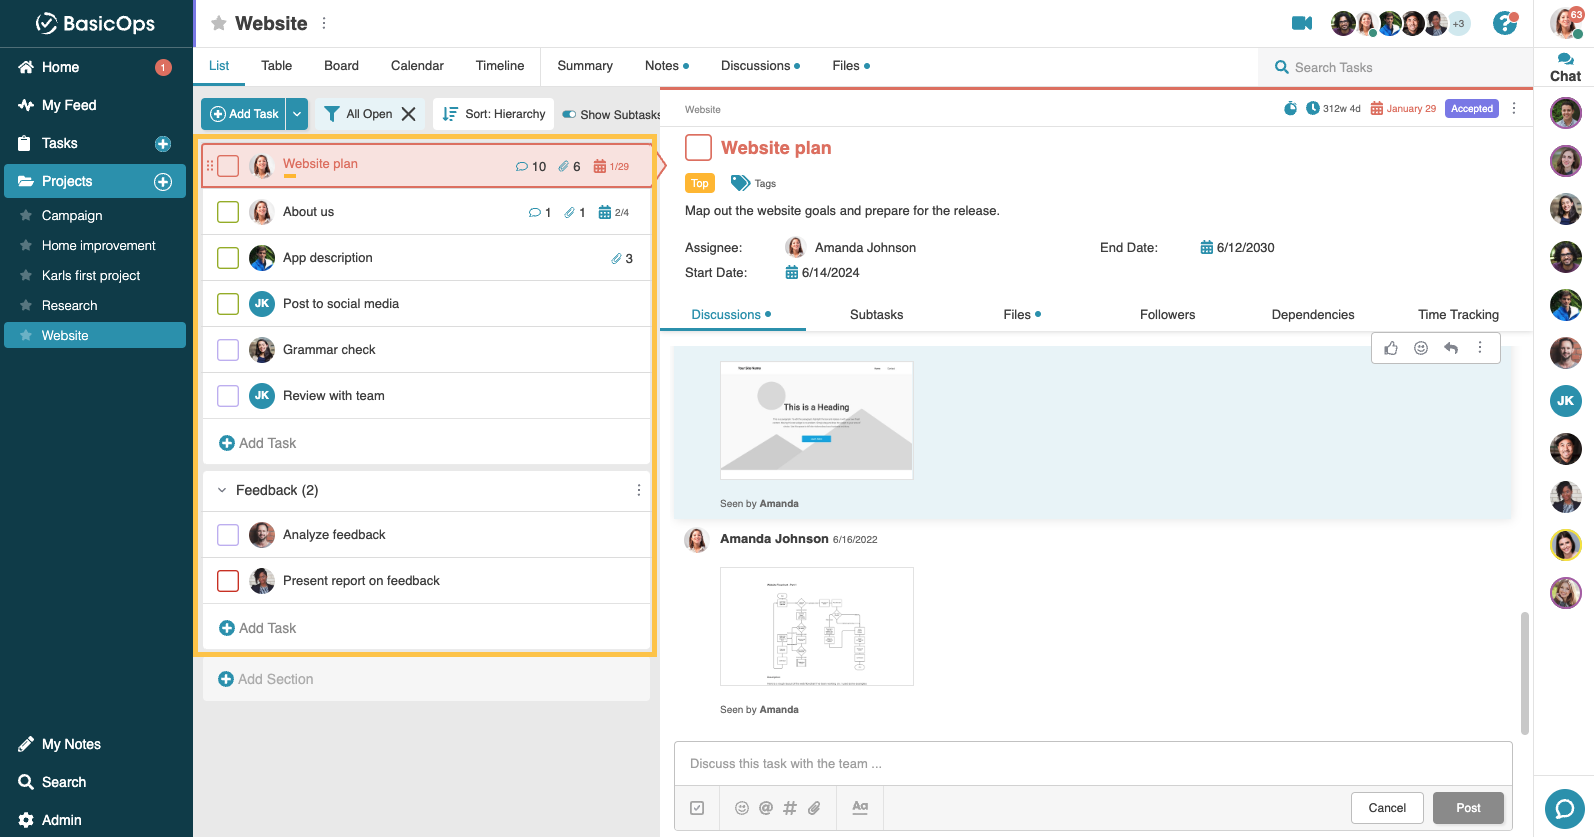Screen dimensions: 1594x837
Task: Open the help question mark icon
Action: (x=1504, y=23)
